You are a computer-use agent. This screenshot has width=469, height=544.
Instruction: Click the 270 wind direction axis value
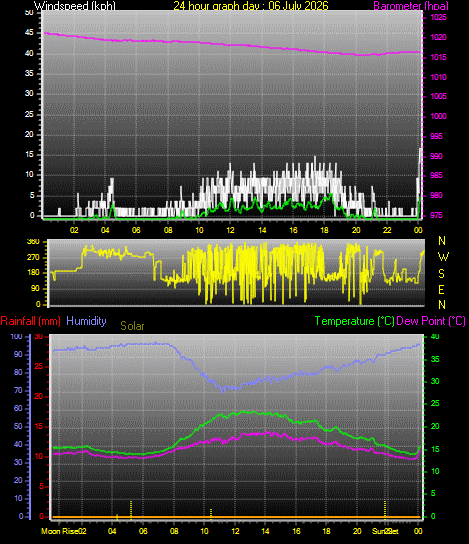(33, 258)
